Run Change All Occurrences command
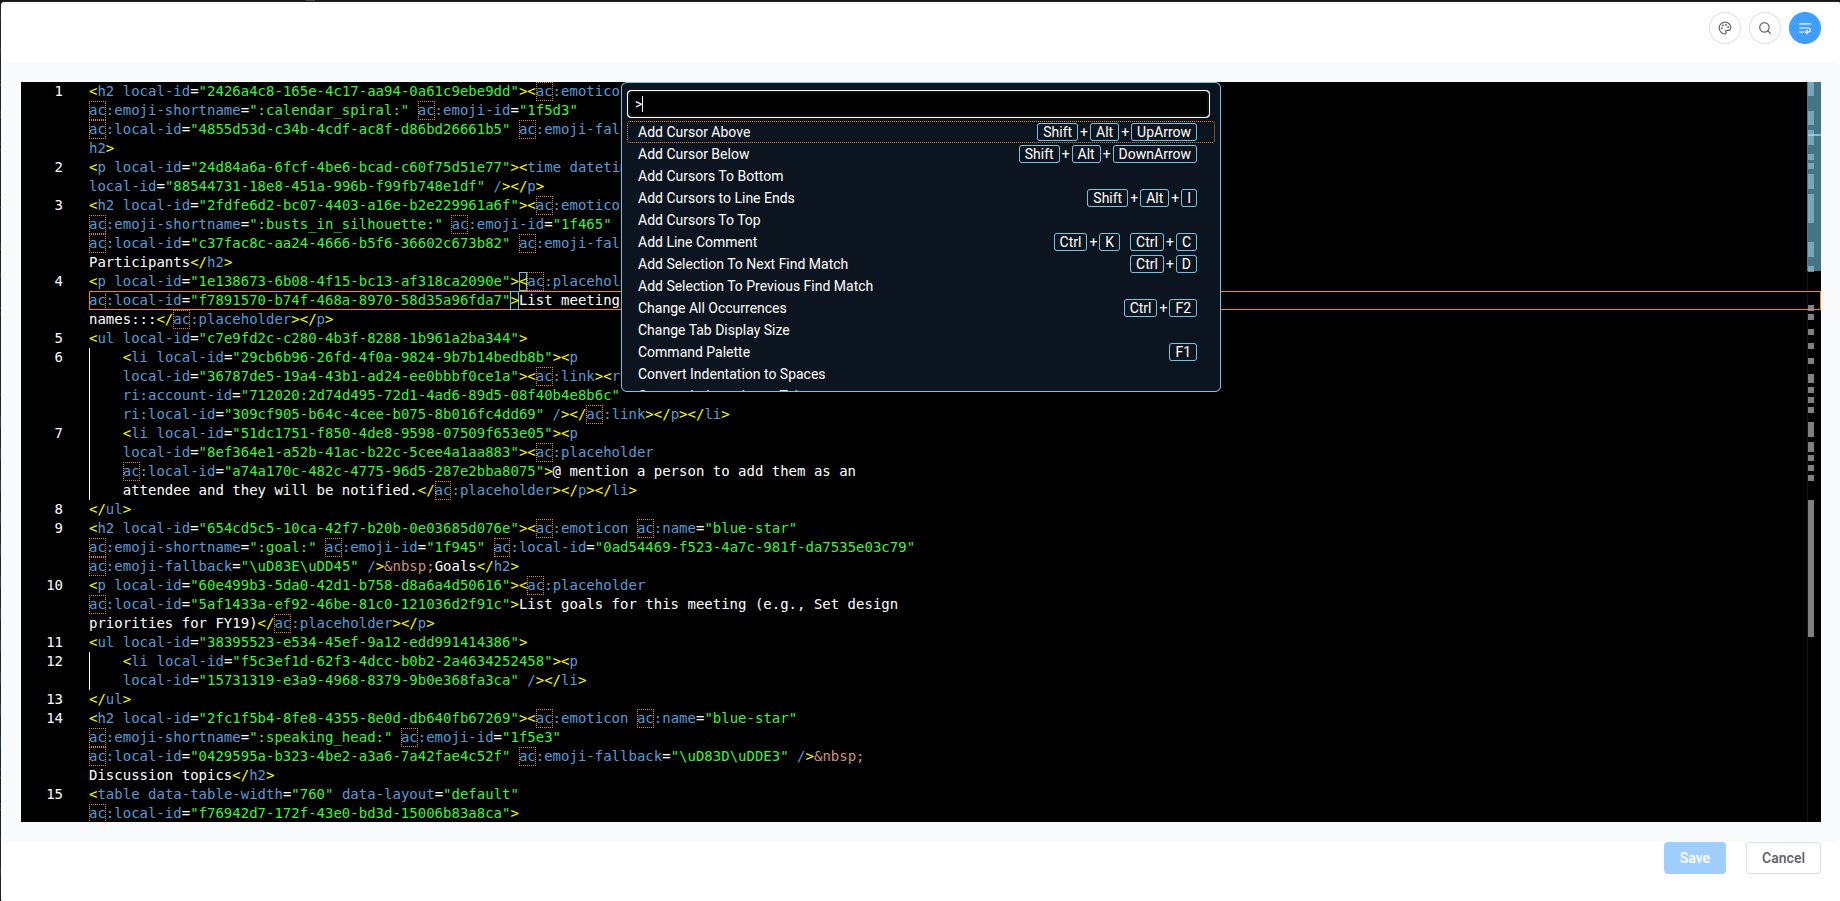This screenshot has width=1840, height=901. (712, 308)
